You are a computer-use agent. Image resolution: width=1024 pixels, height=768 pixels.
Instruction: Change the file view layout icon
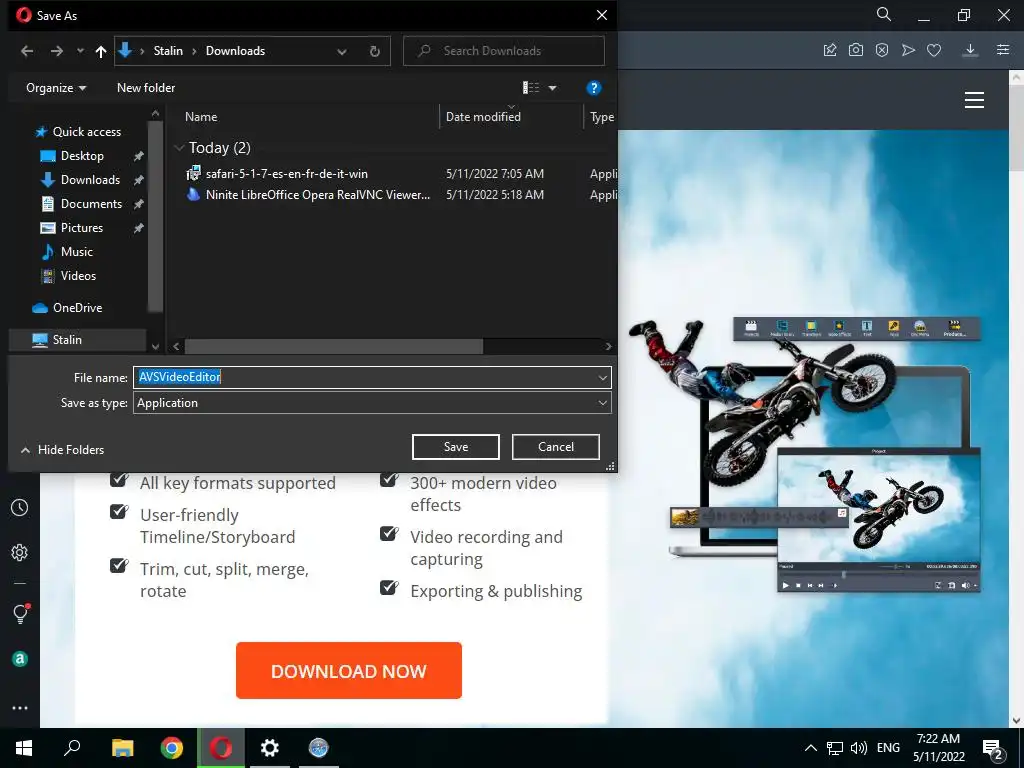coord(531,88)
